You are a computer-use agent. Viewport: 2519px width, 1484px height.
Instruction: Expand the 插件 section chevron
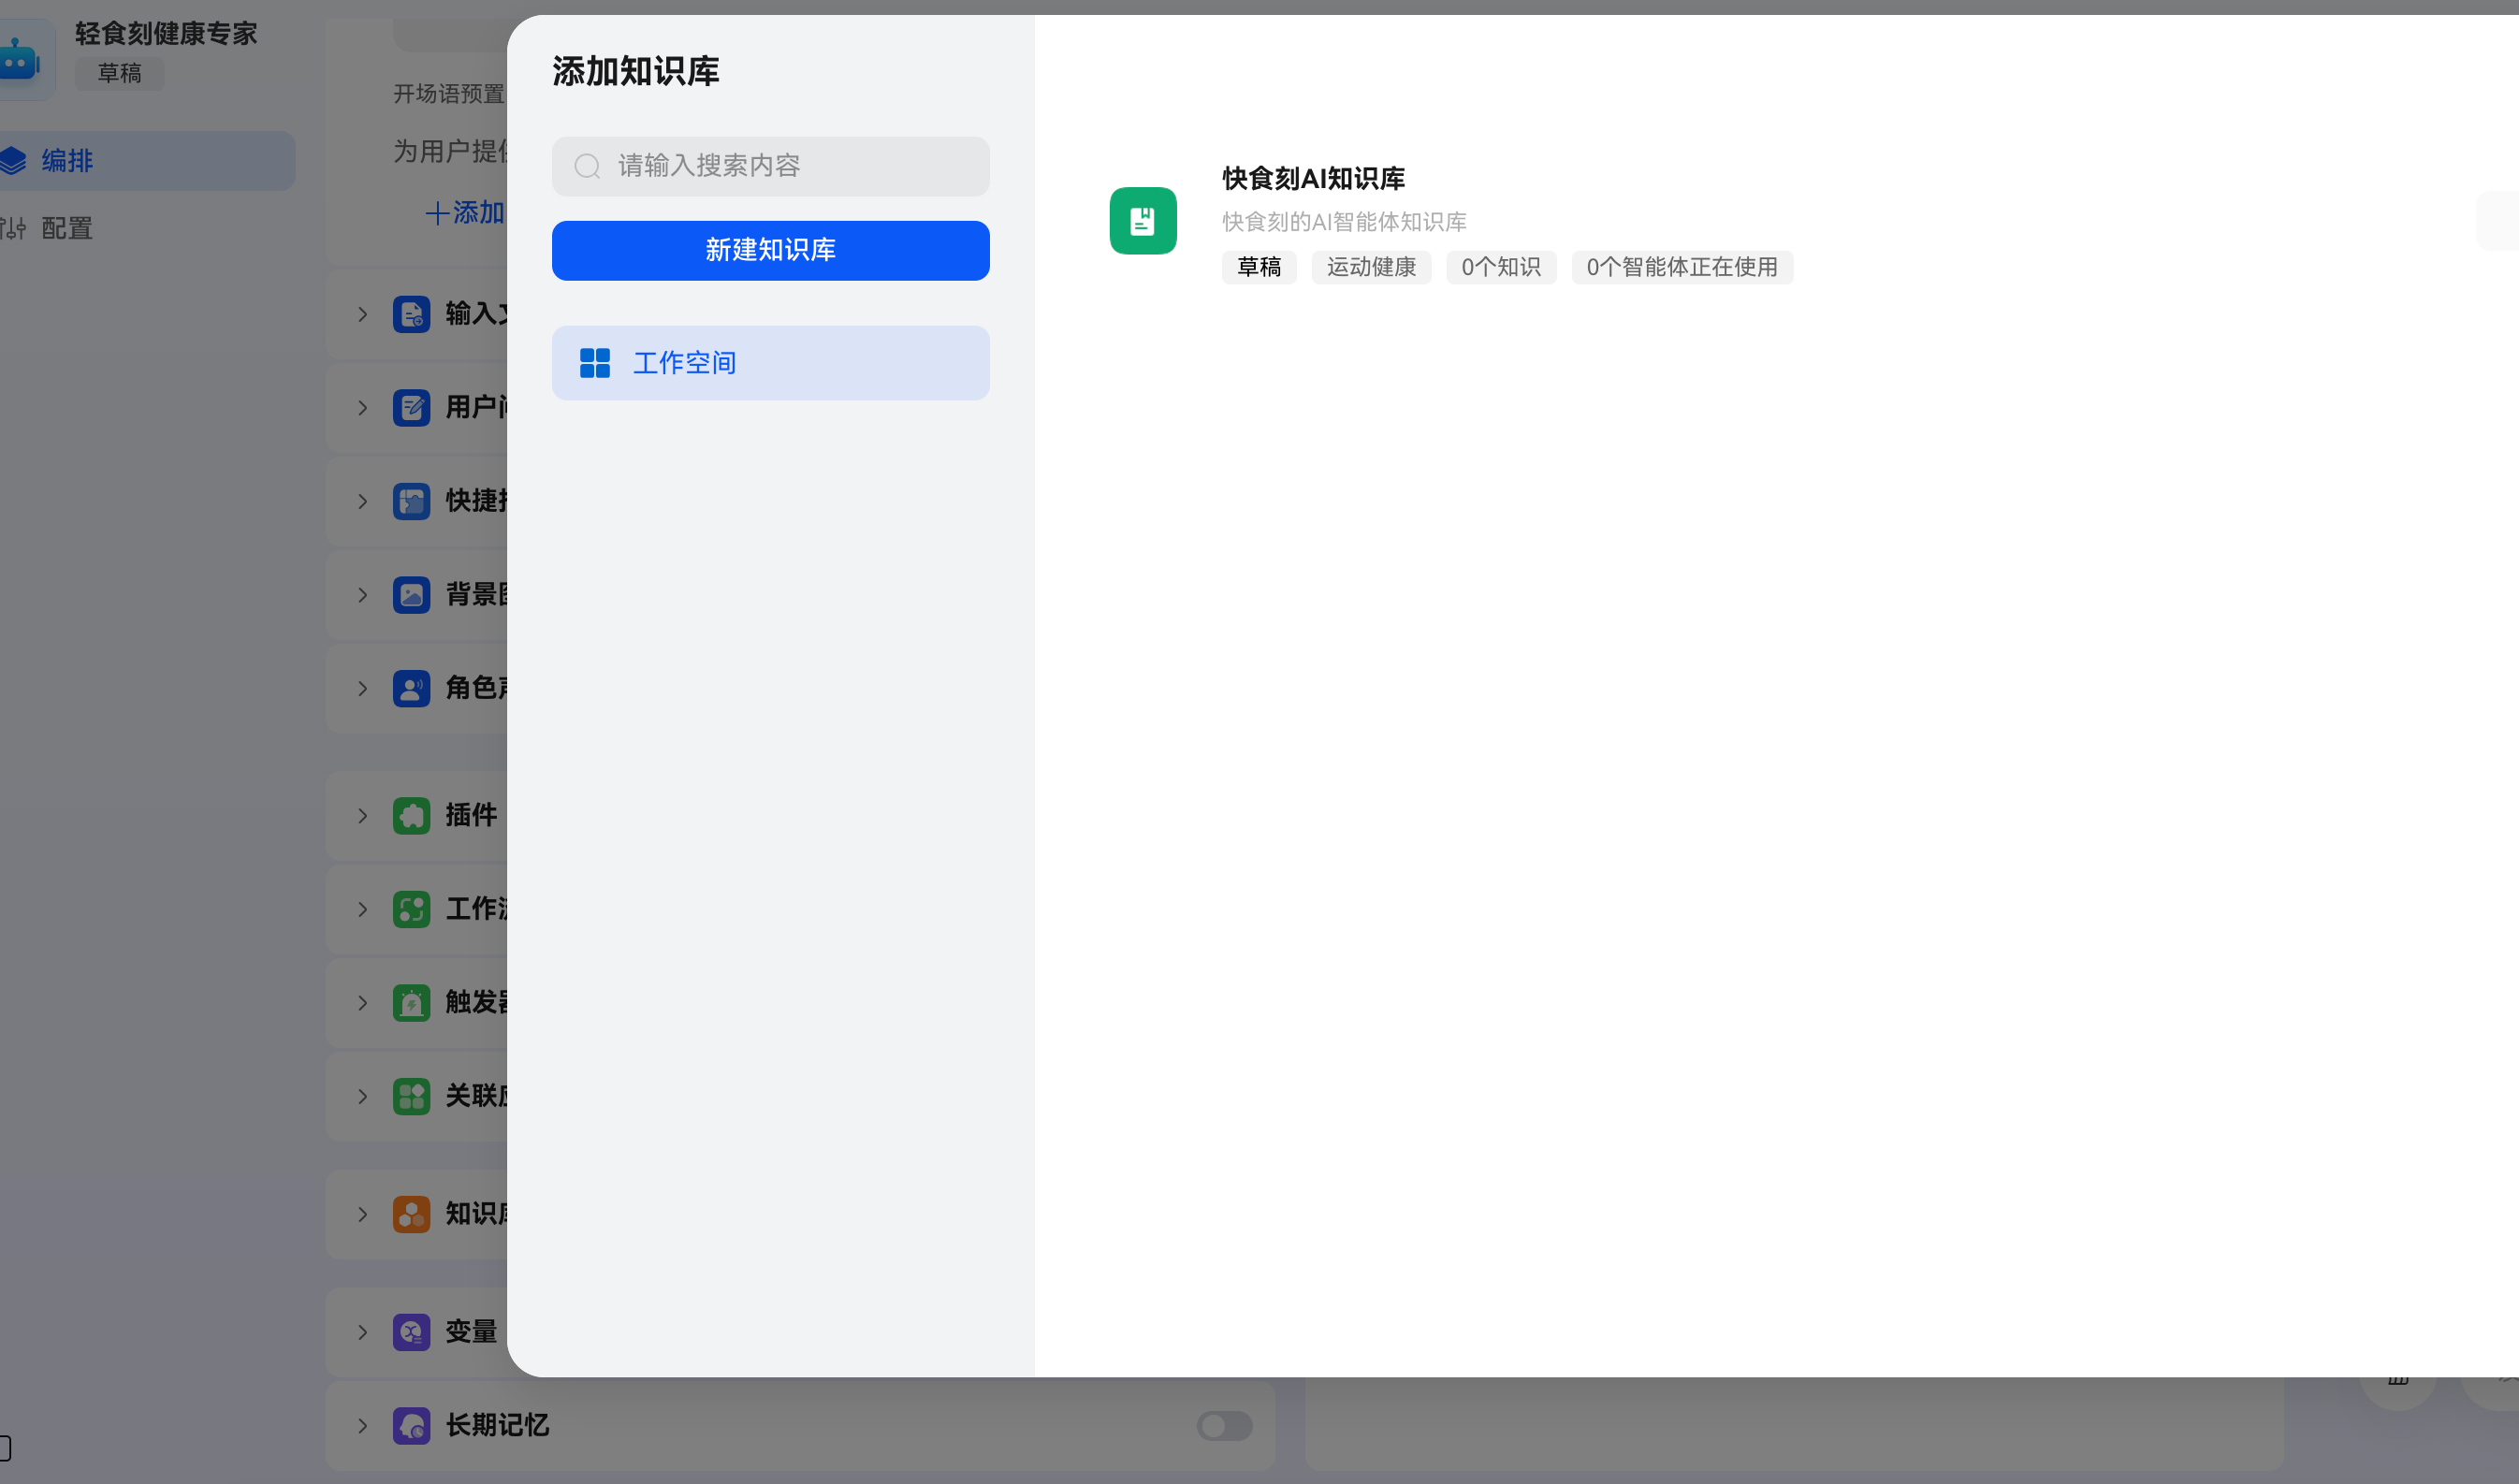tap(362, 815)
